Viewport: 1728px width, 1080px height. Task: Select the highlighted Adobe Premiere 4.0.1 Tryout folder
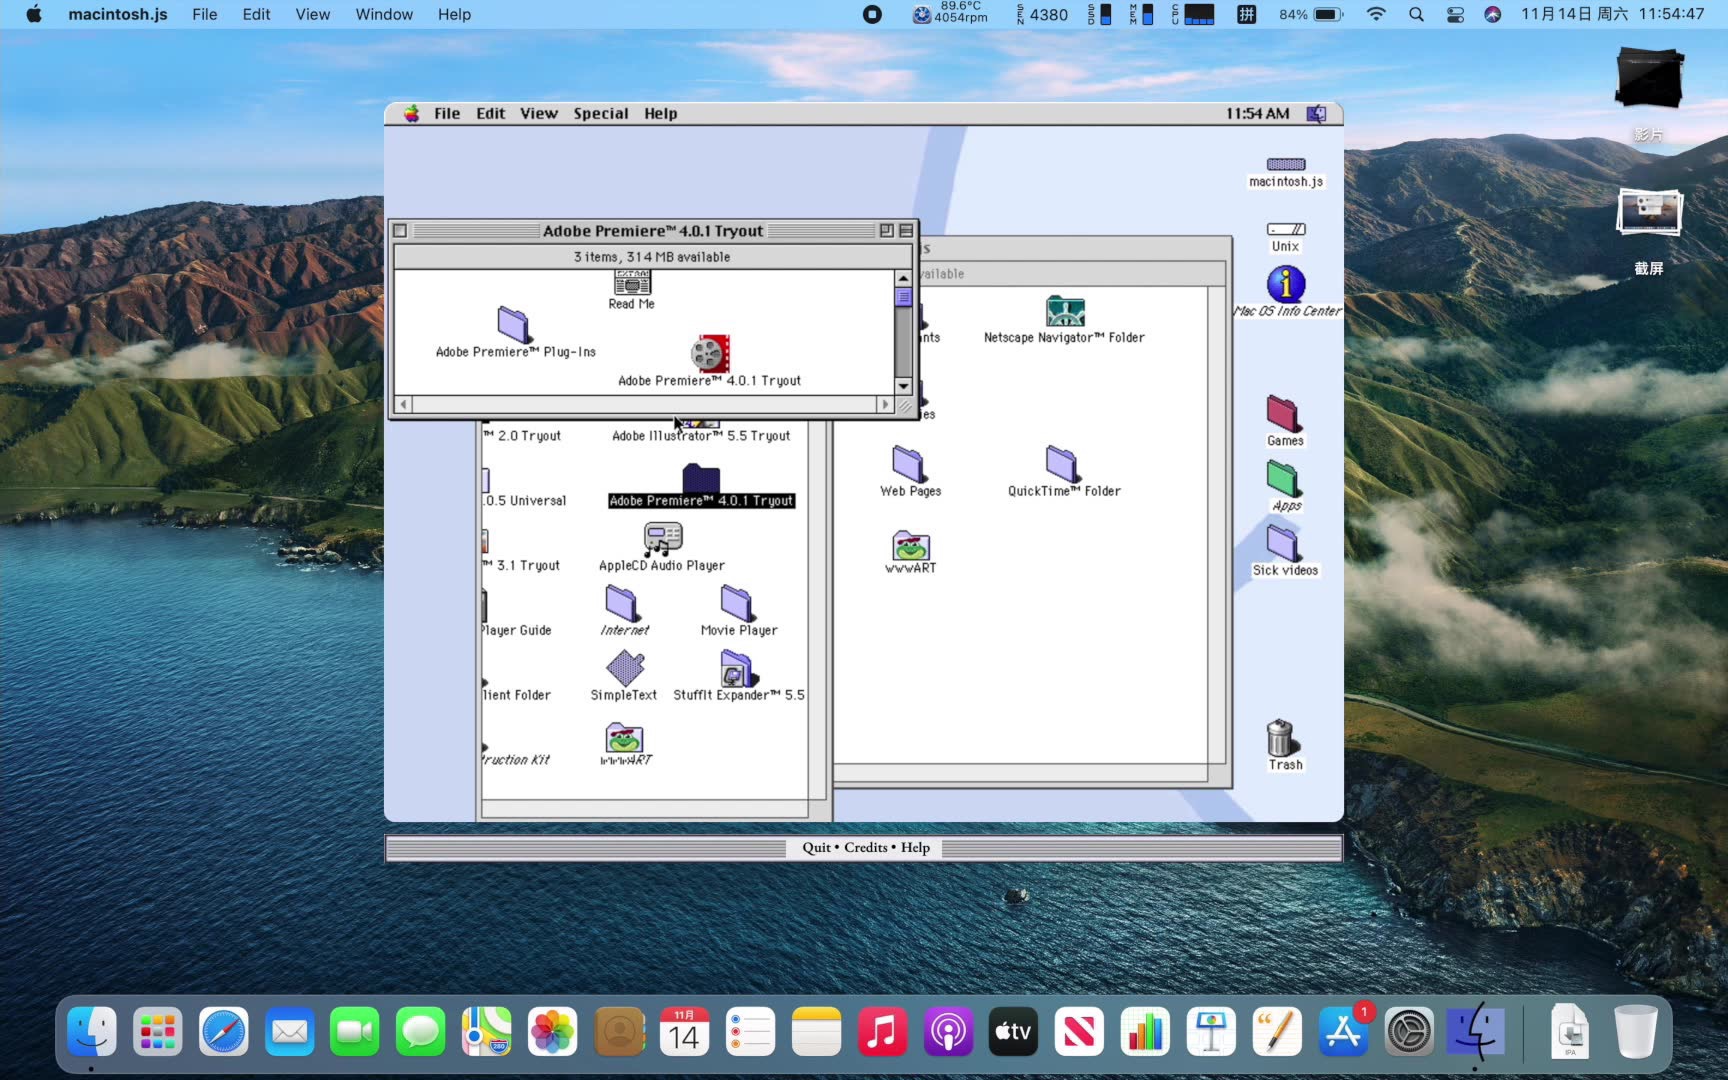click(701, 478)
